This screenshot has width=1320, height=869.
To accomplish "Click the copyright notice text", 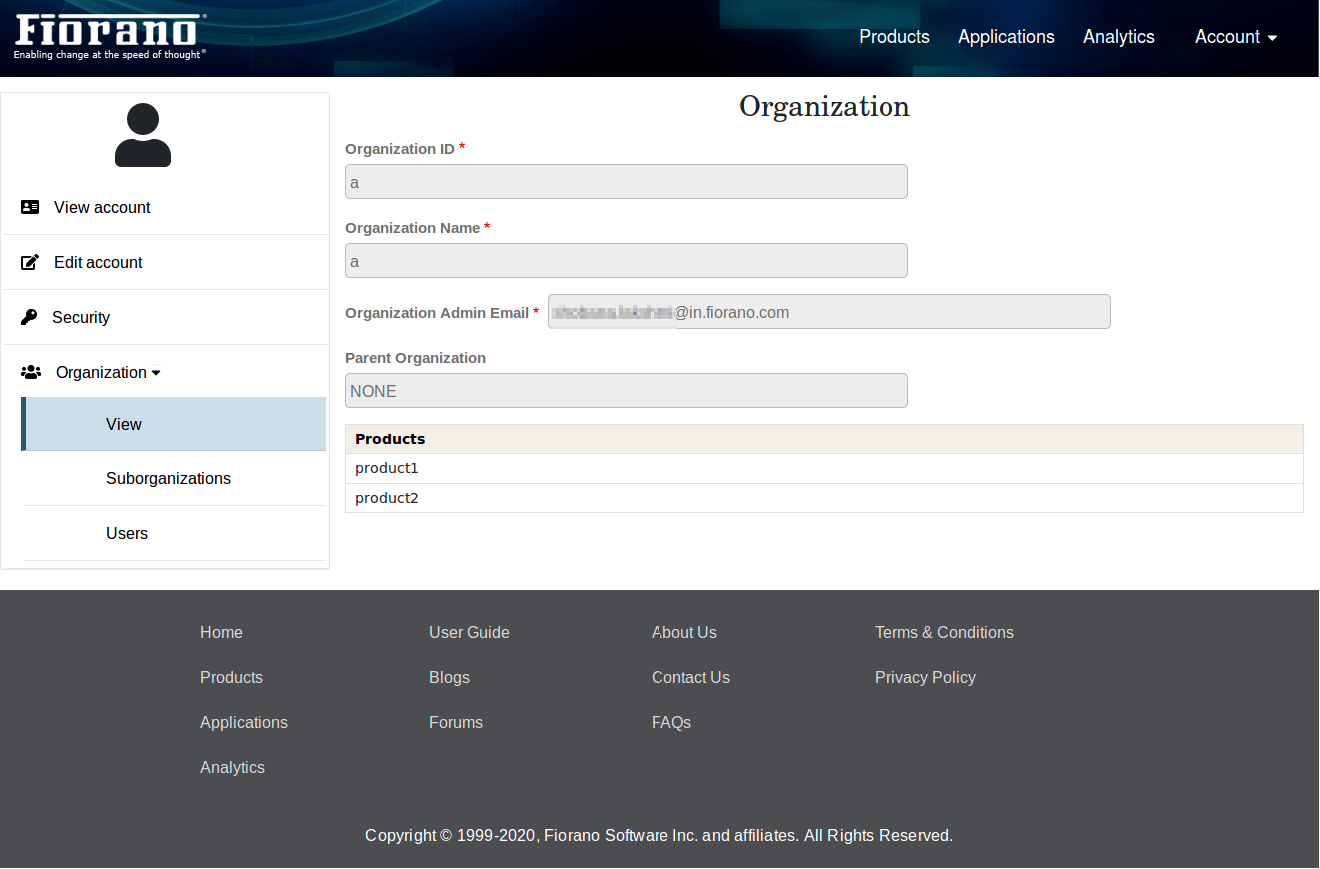I will 659,835.
